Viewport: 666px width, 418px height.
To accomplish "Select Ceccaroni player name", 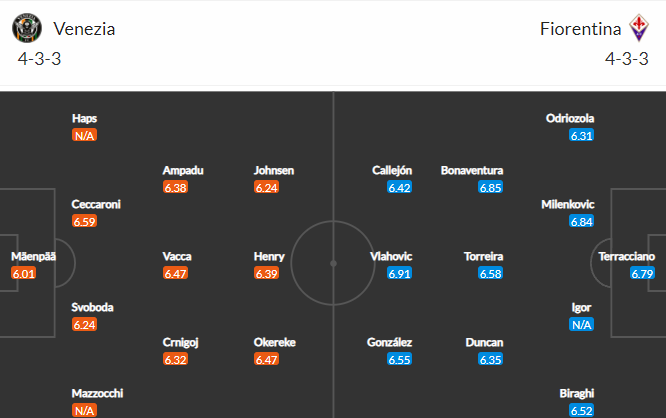I will click(x=96, y=204).
